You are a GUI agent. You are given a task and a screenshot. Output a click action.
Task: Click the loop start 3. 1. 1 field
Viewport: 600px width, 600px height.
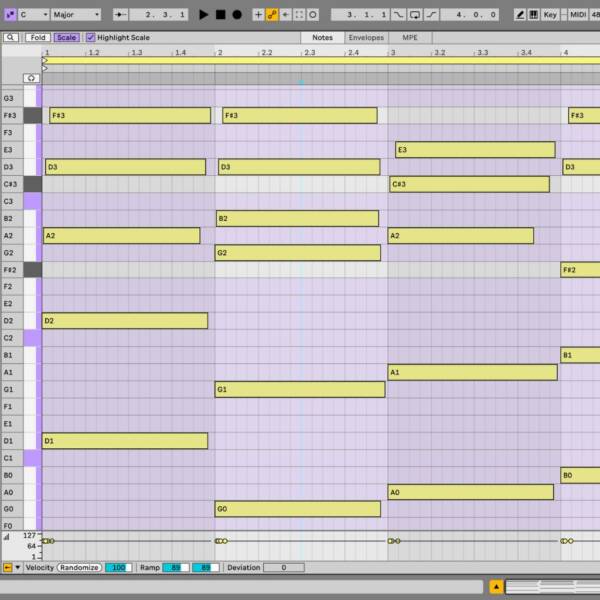click(x=360, y=15)
